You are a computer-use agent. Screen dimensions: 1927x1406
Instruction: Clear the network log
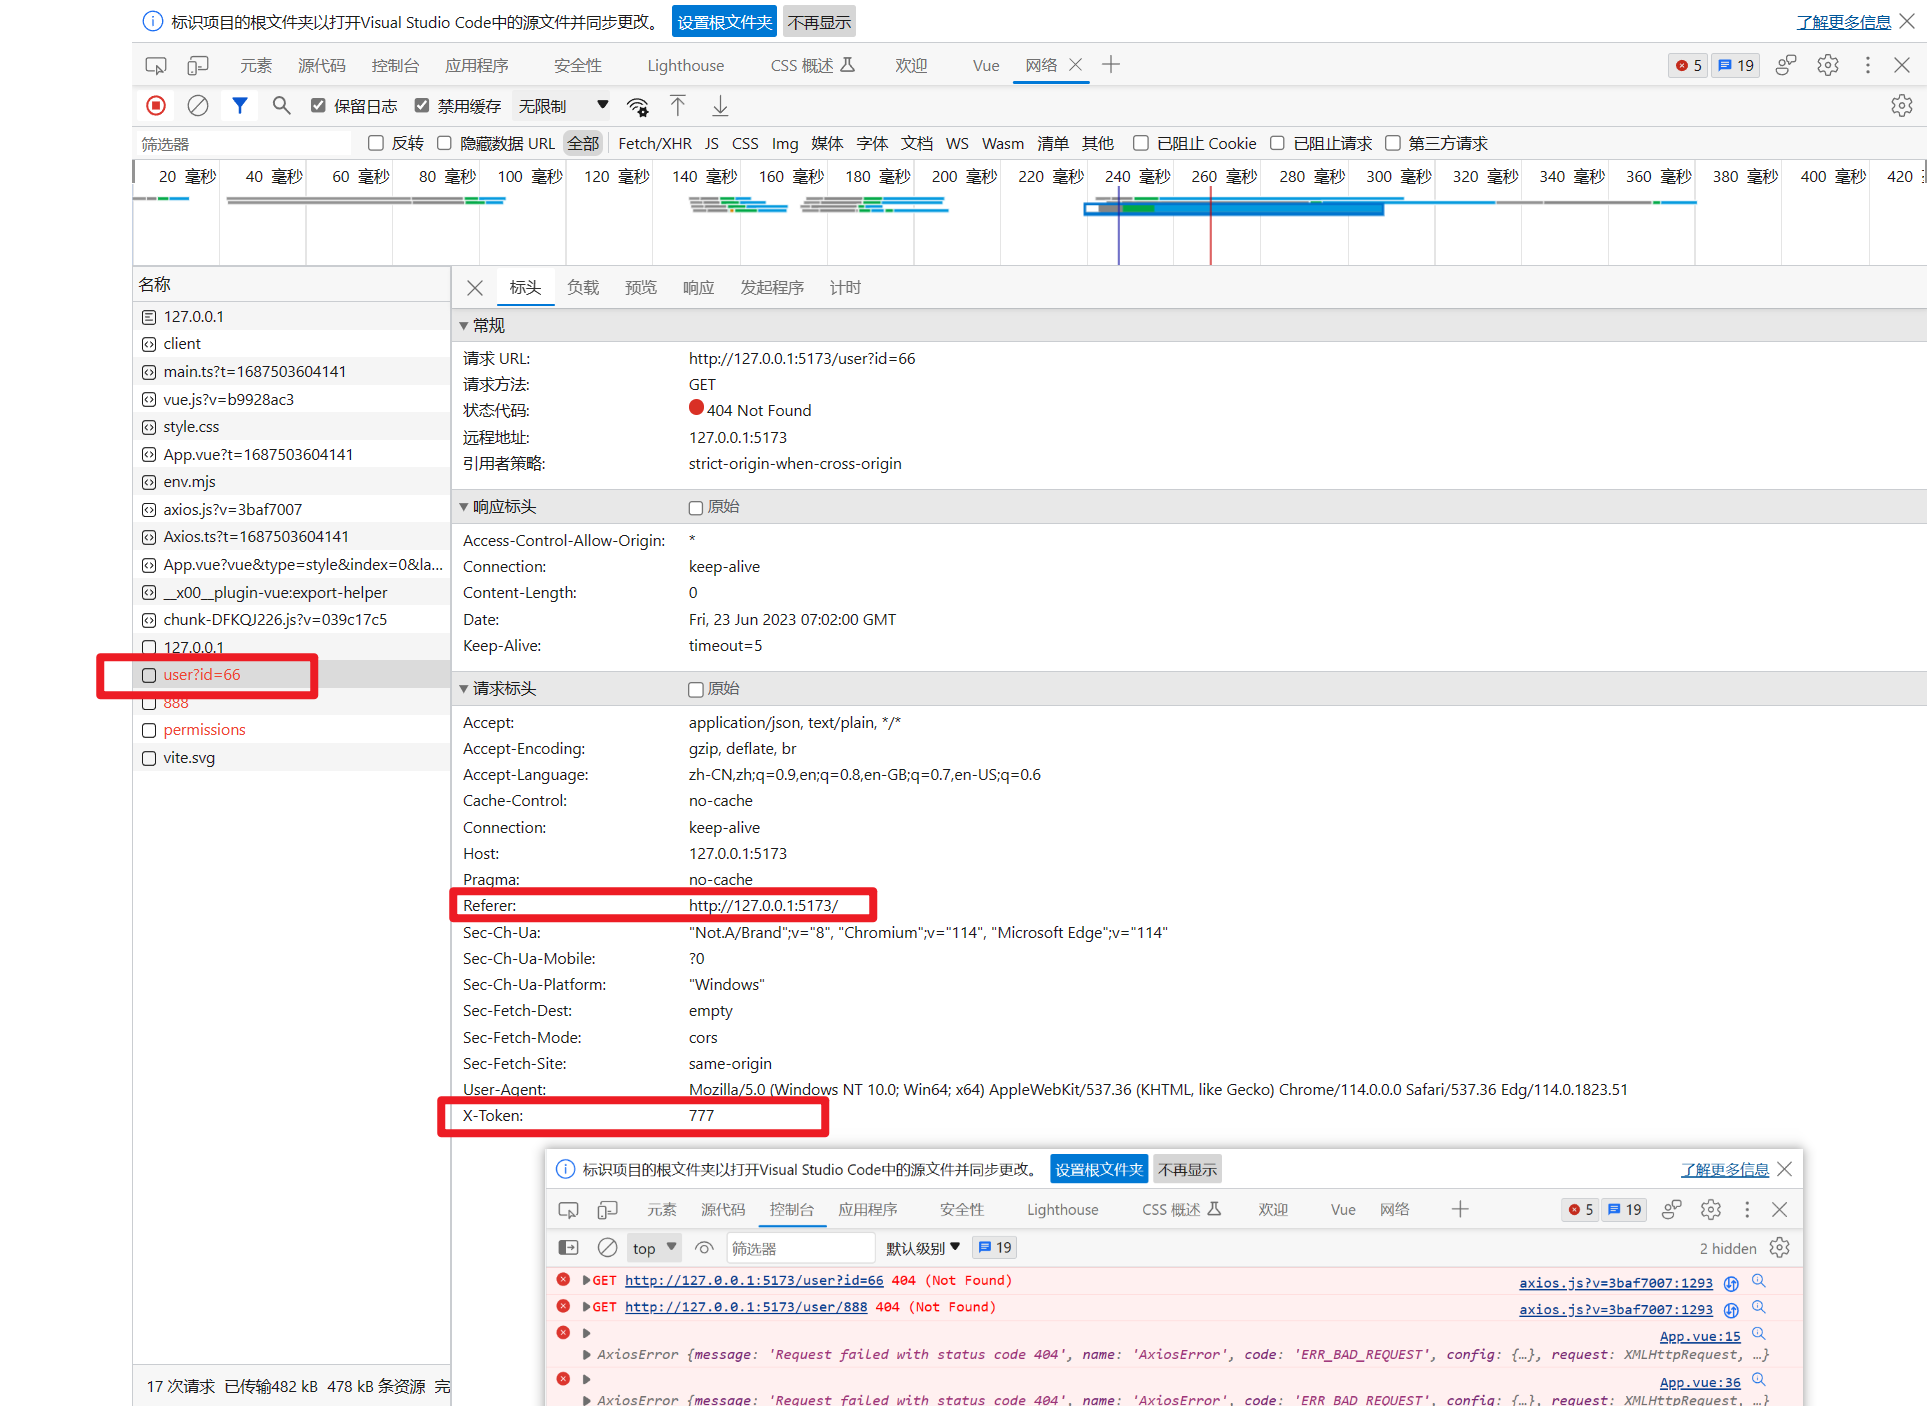point(198,106)
